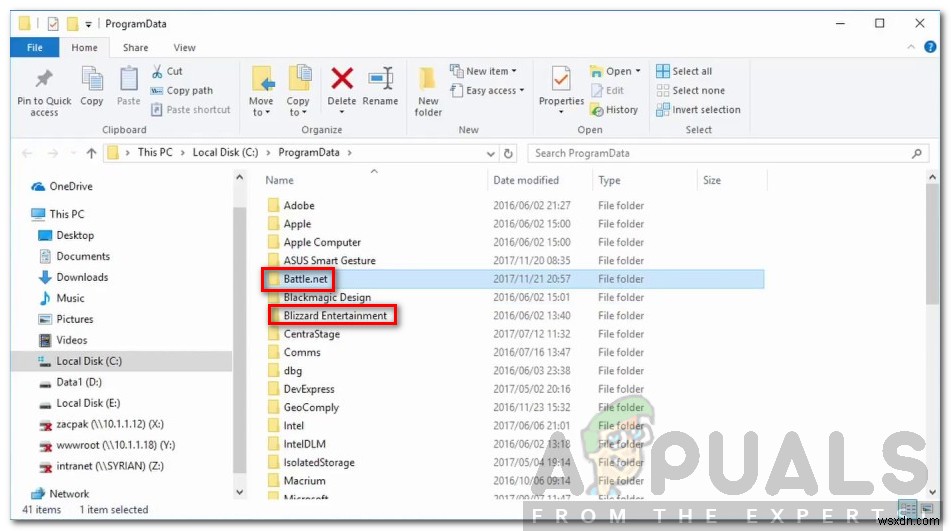This screenshot has height=531, width=951.
Task: Click Invert selection
Action: tap(698, 110)
